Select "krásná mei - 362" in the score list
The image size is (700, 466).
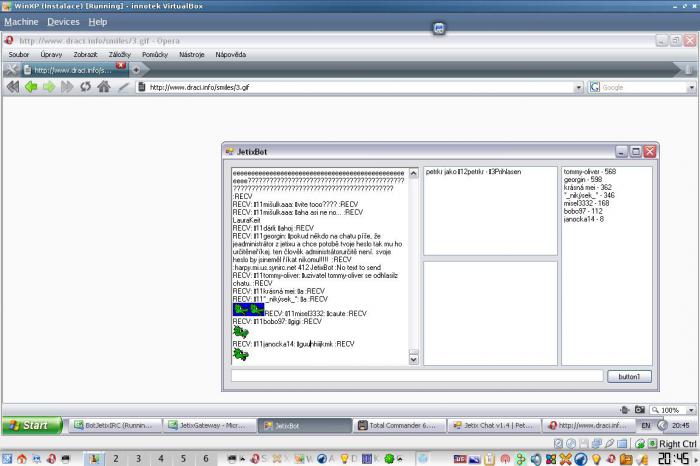click(x=588, y=187)
